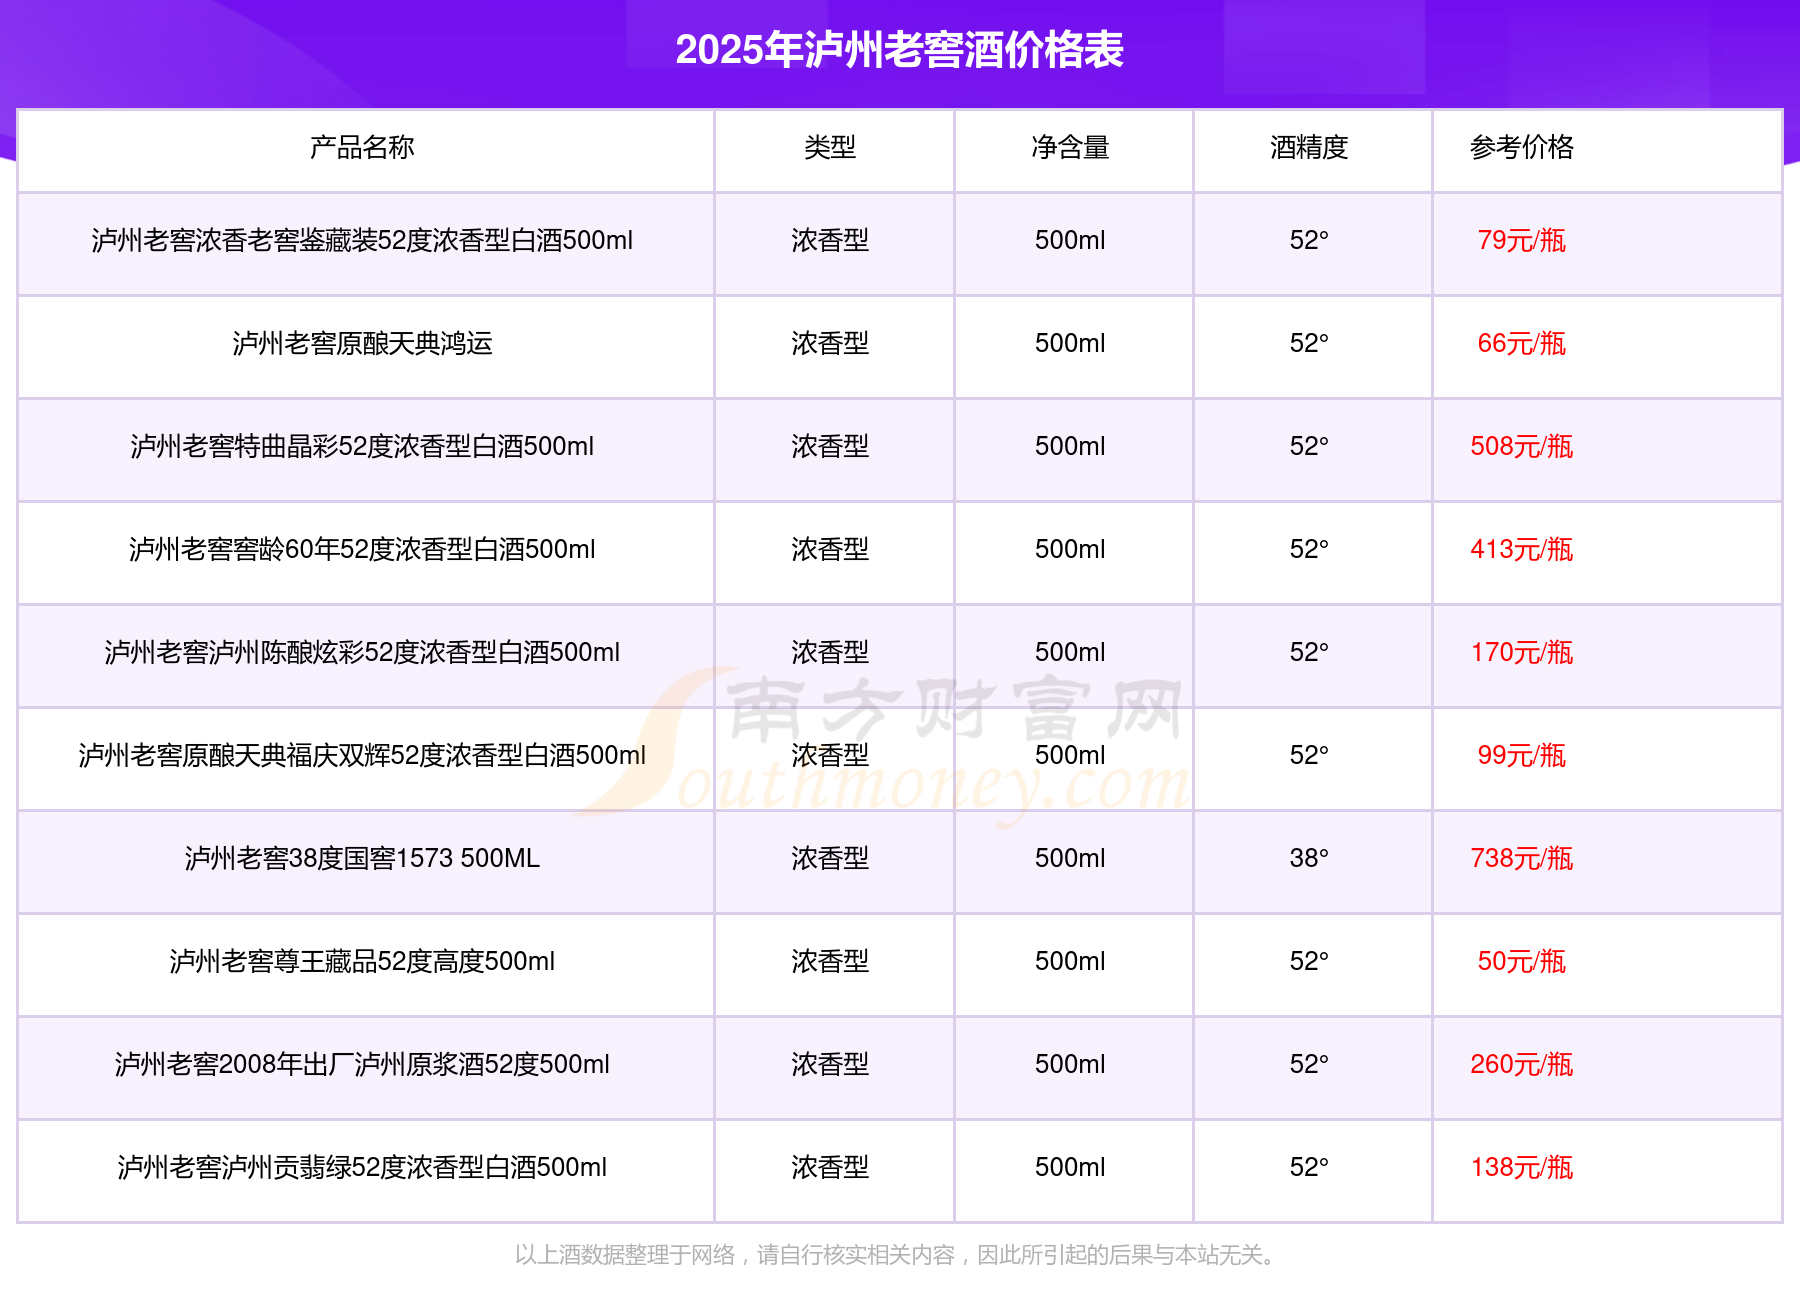Click the price 260元/瓶

1521,1064
